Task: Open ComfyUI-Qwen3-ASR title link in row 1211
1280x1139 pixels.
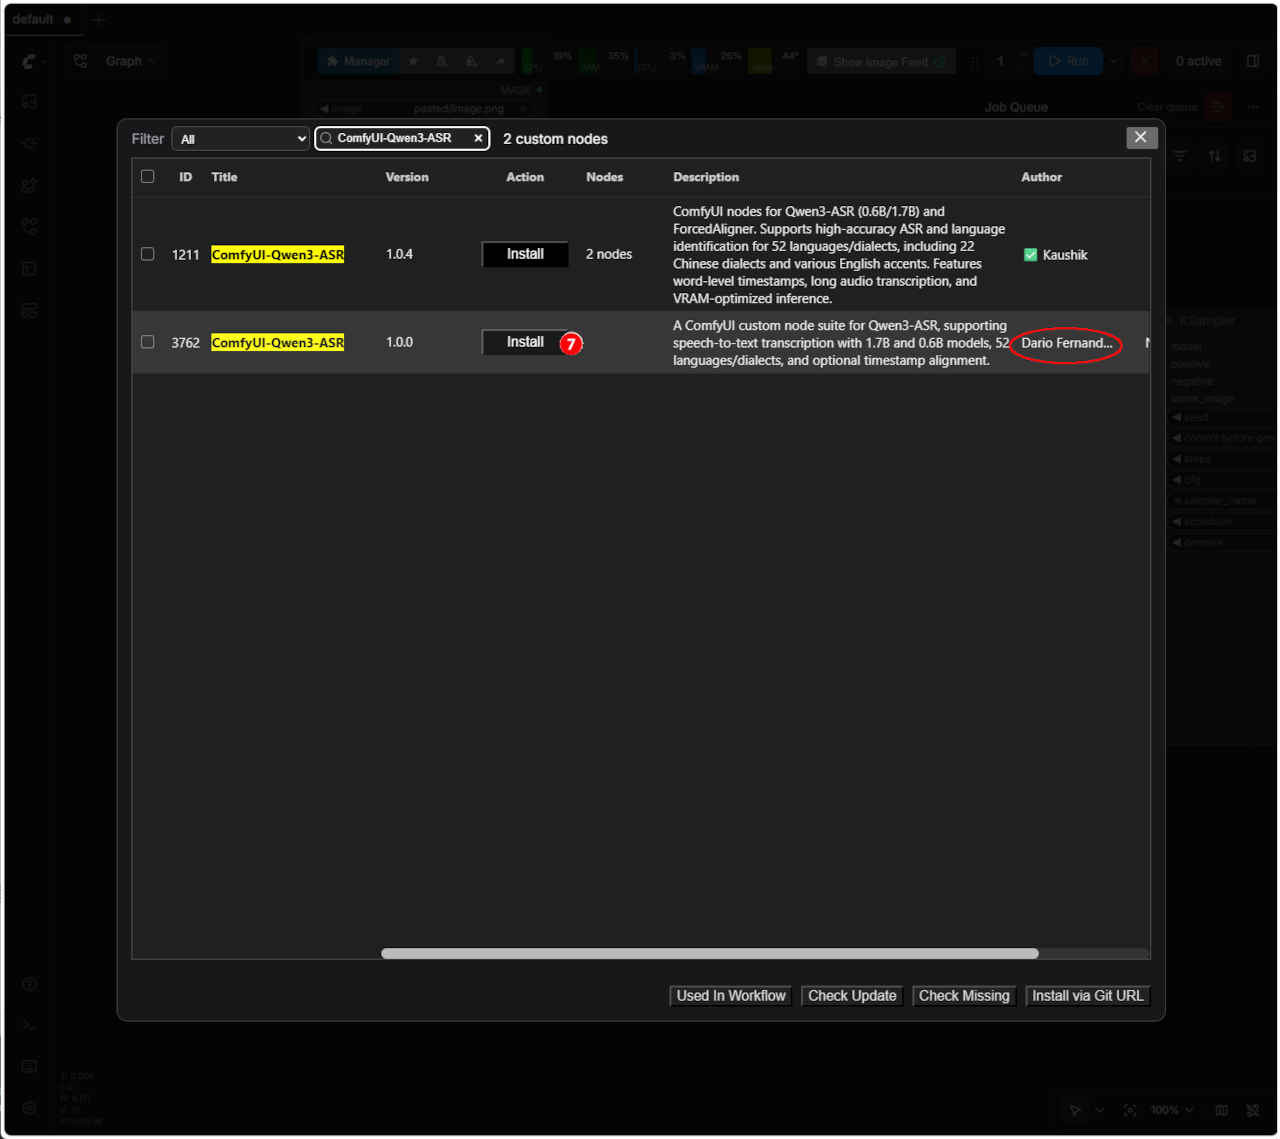Action: (x=278, y=255)
